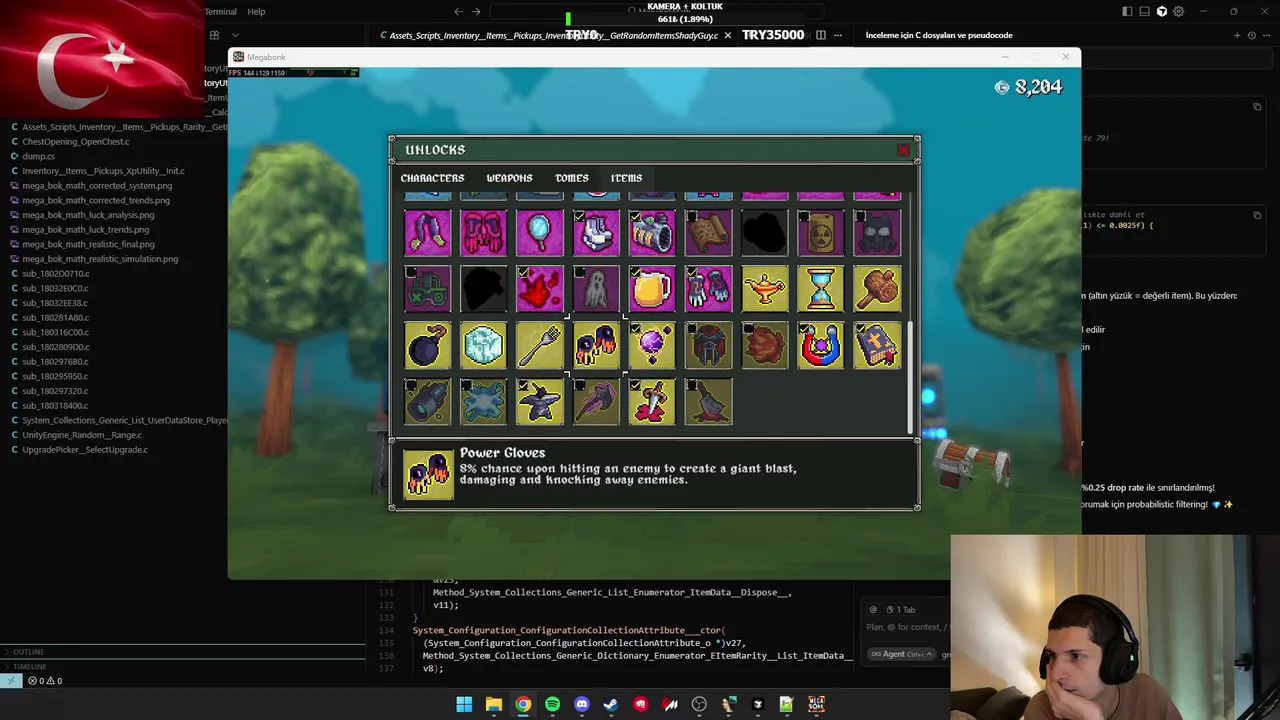This screenshot has width=1280, height=720.
Task: Switch to the Weapons tab
Action: (x=509, y=178)
